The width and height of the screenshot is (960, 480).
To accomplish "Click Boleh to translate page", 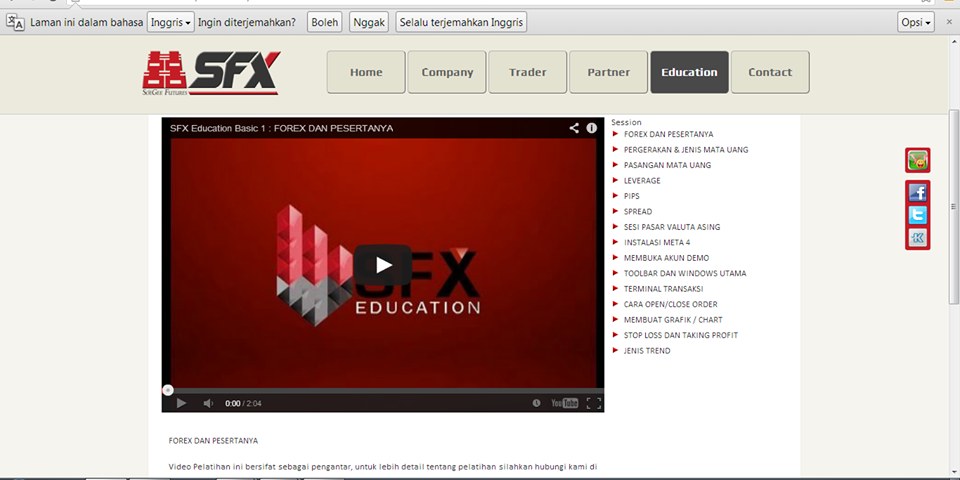I will (324, 22).
